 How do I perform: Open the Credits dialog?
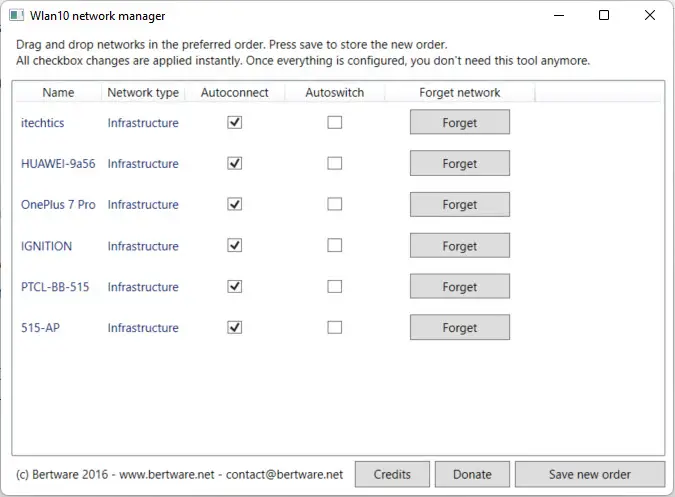(x=392, y=474)
